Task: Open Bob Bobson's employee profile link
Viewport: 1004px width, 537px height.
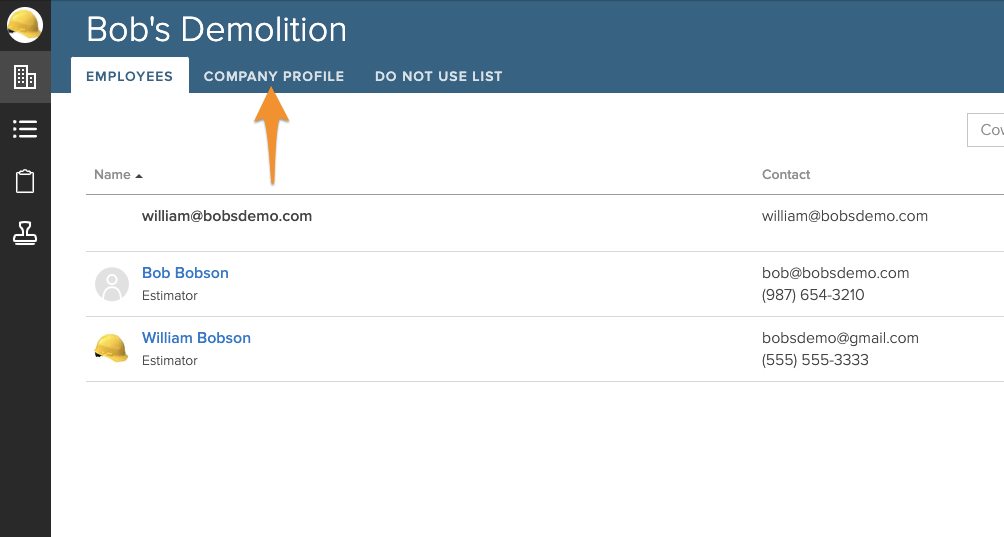Action: click(185, 273)
